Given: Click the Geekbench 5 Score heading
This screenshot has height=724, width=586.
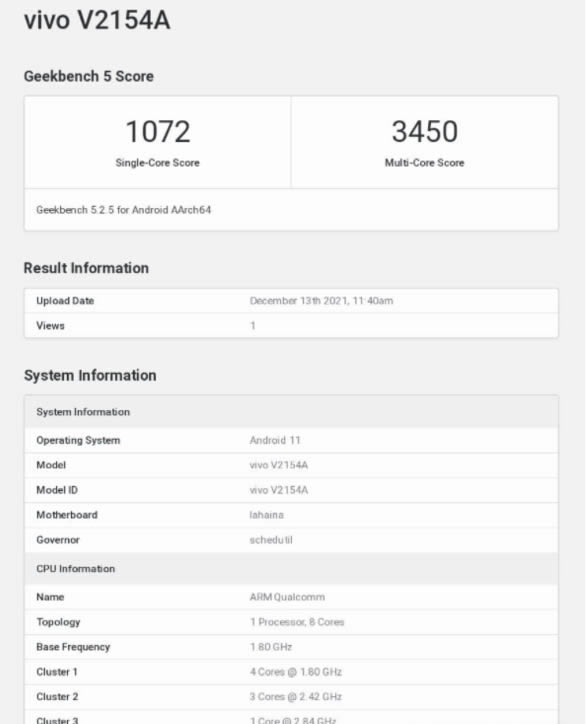Looking at the screenshot, I should click(89, 76).
